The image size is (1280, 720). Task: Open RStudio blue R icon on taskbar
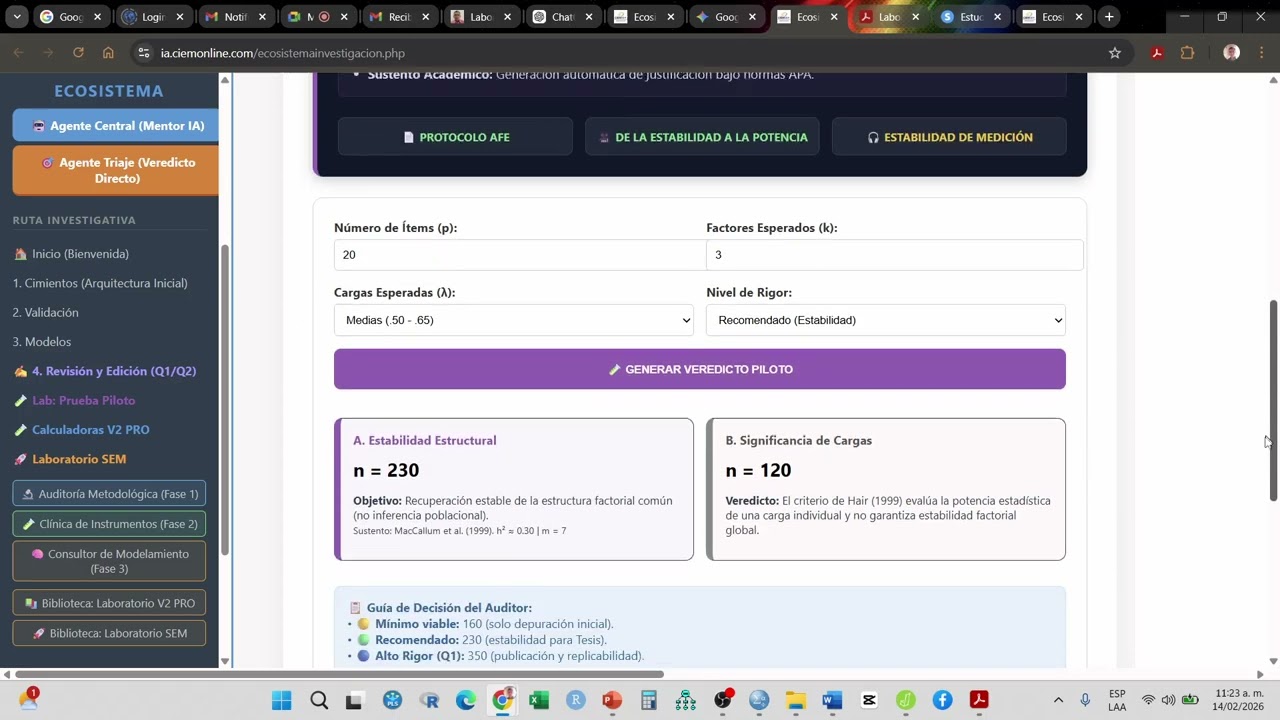click(576, 700)
